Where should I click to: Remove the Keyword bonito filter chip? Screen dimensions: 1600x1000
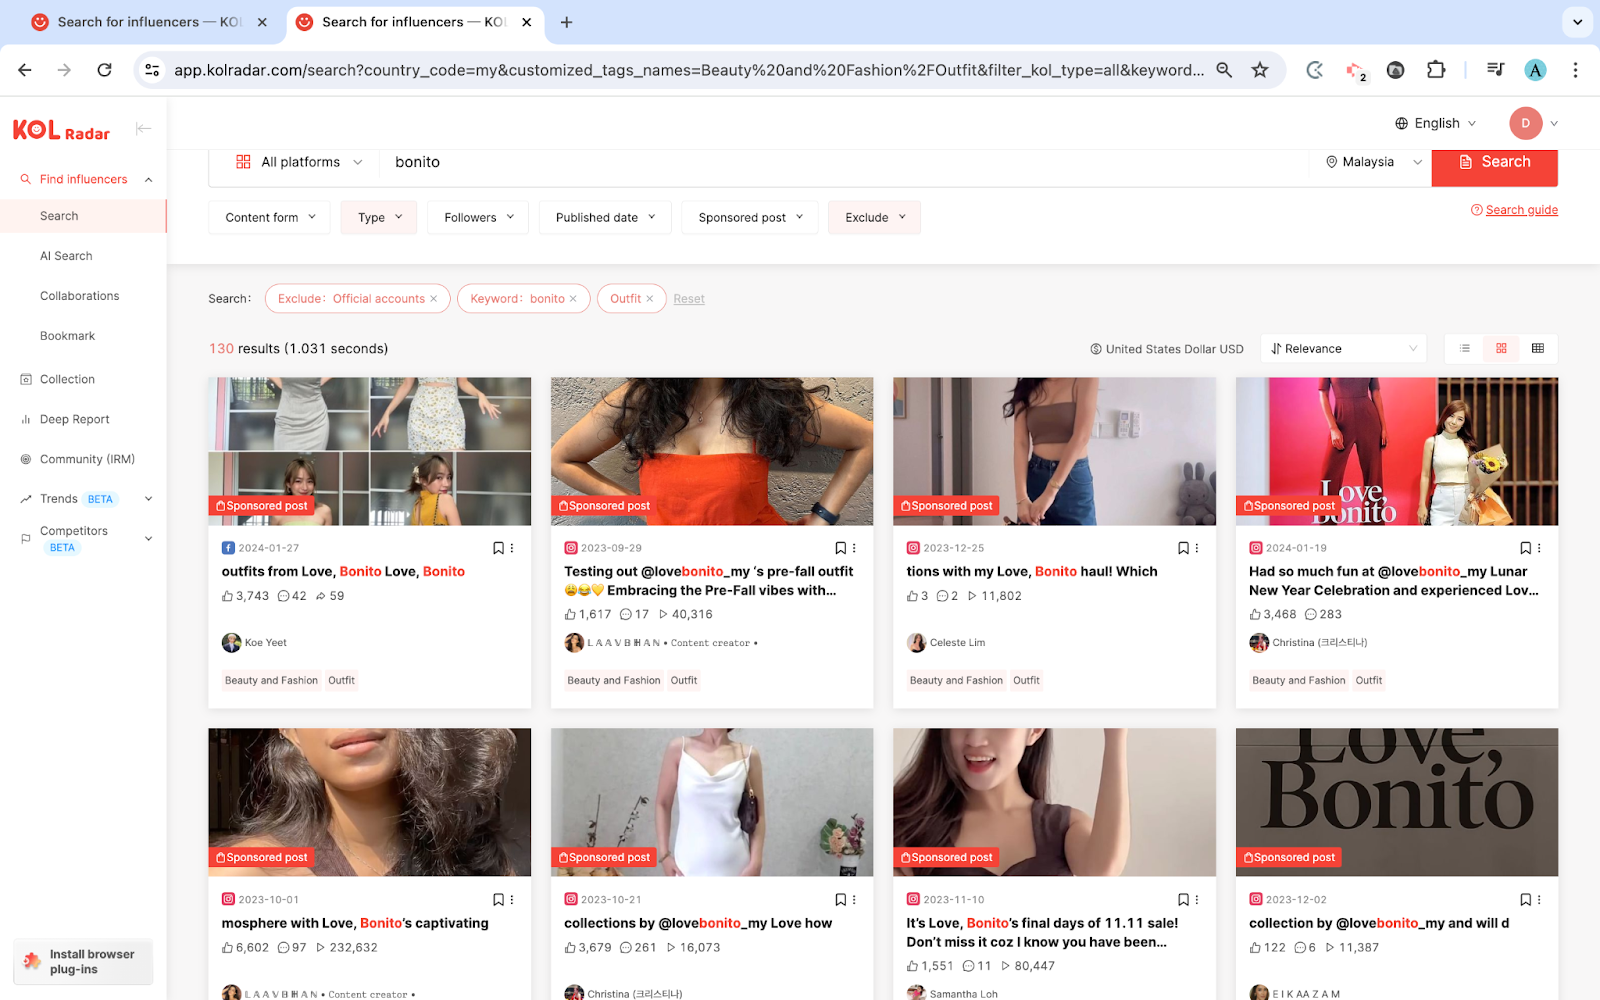573,299
